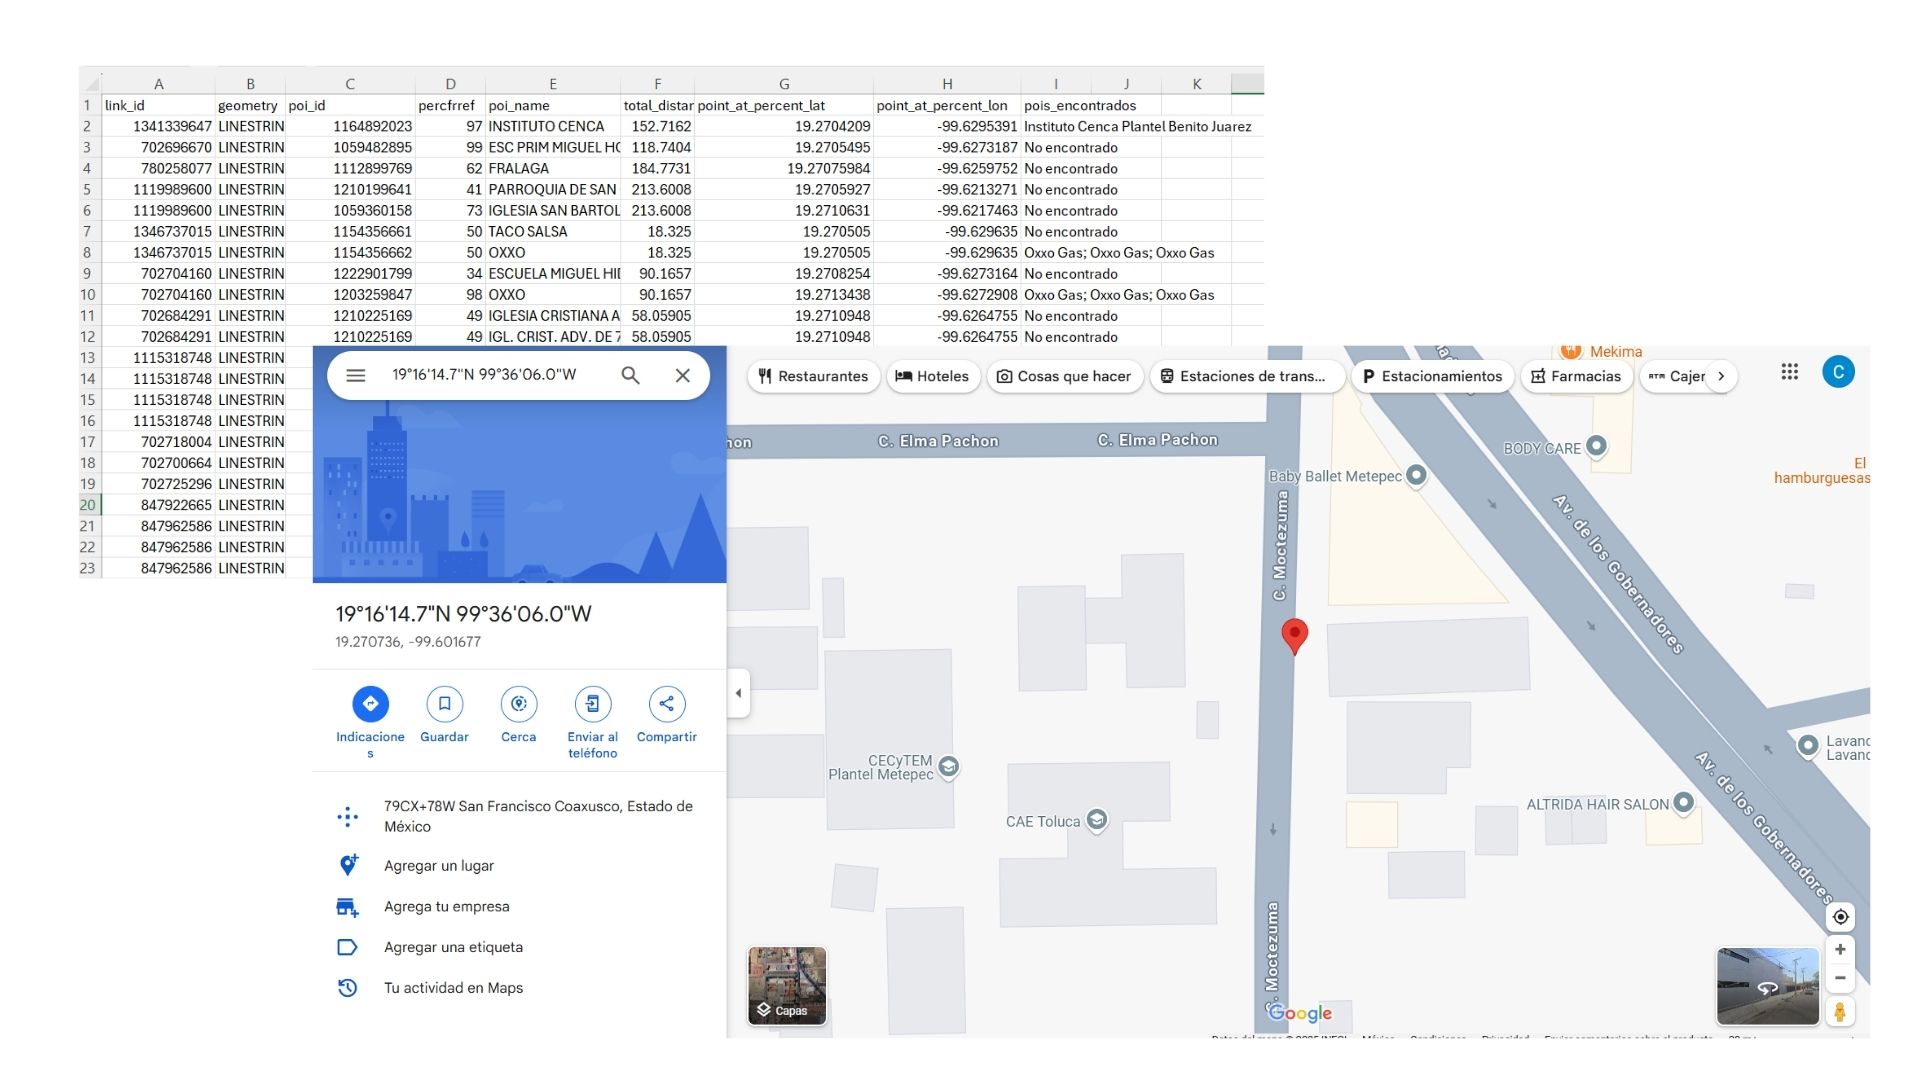Click the Guardar bookmark icon
1920x1080 pixels.
tap(444, 704)
